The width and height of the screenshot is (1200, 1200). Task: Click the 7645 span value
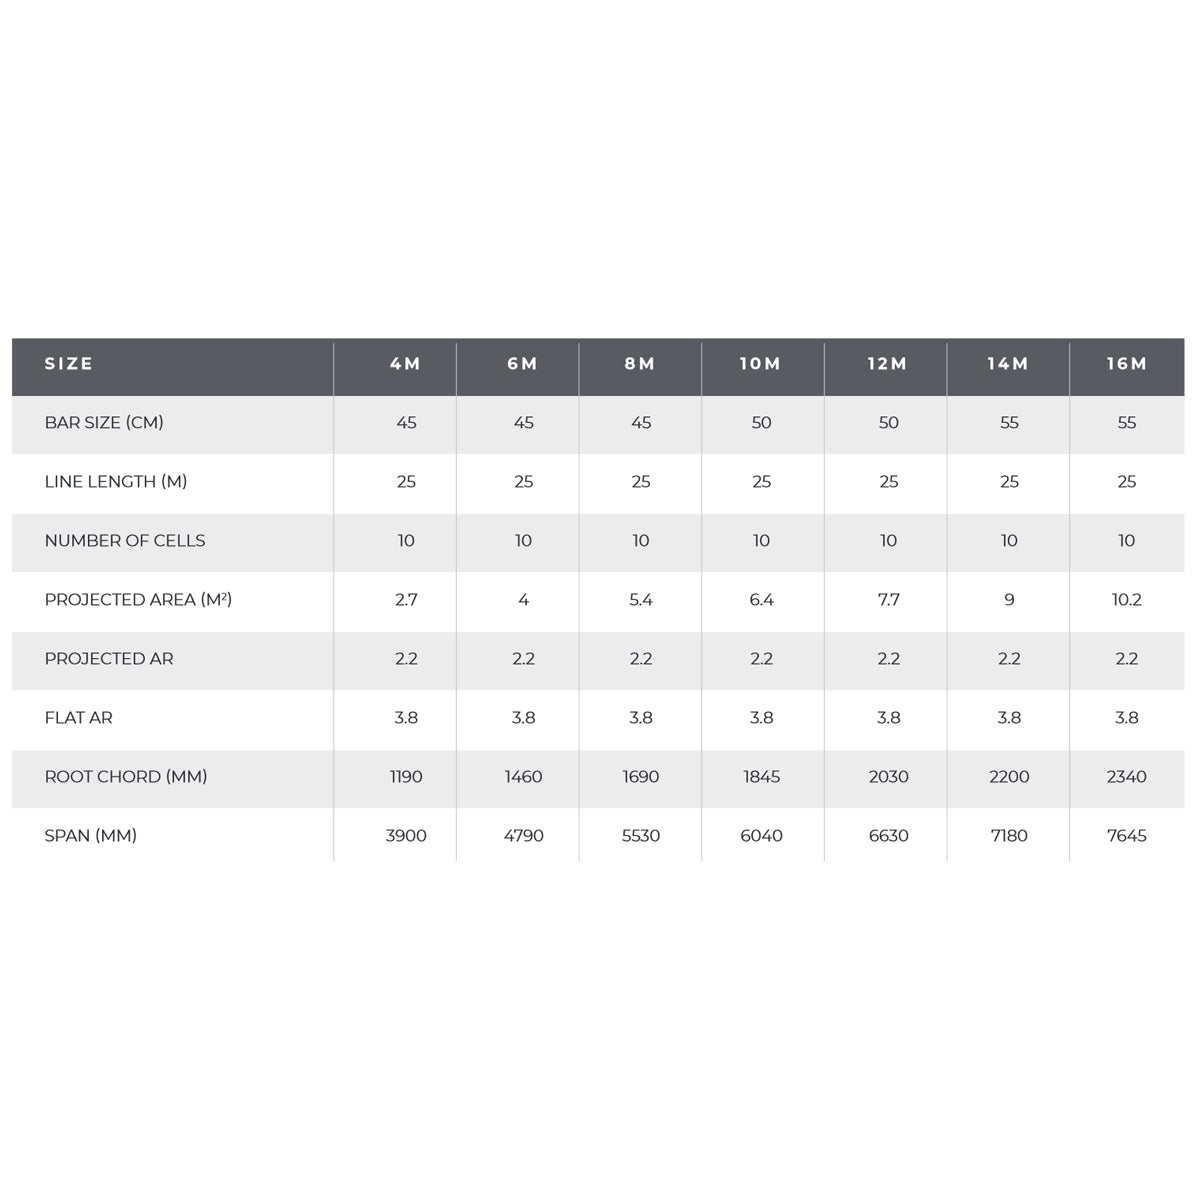click(x=1127, y=836)
